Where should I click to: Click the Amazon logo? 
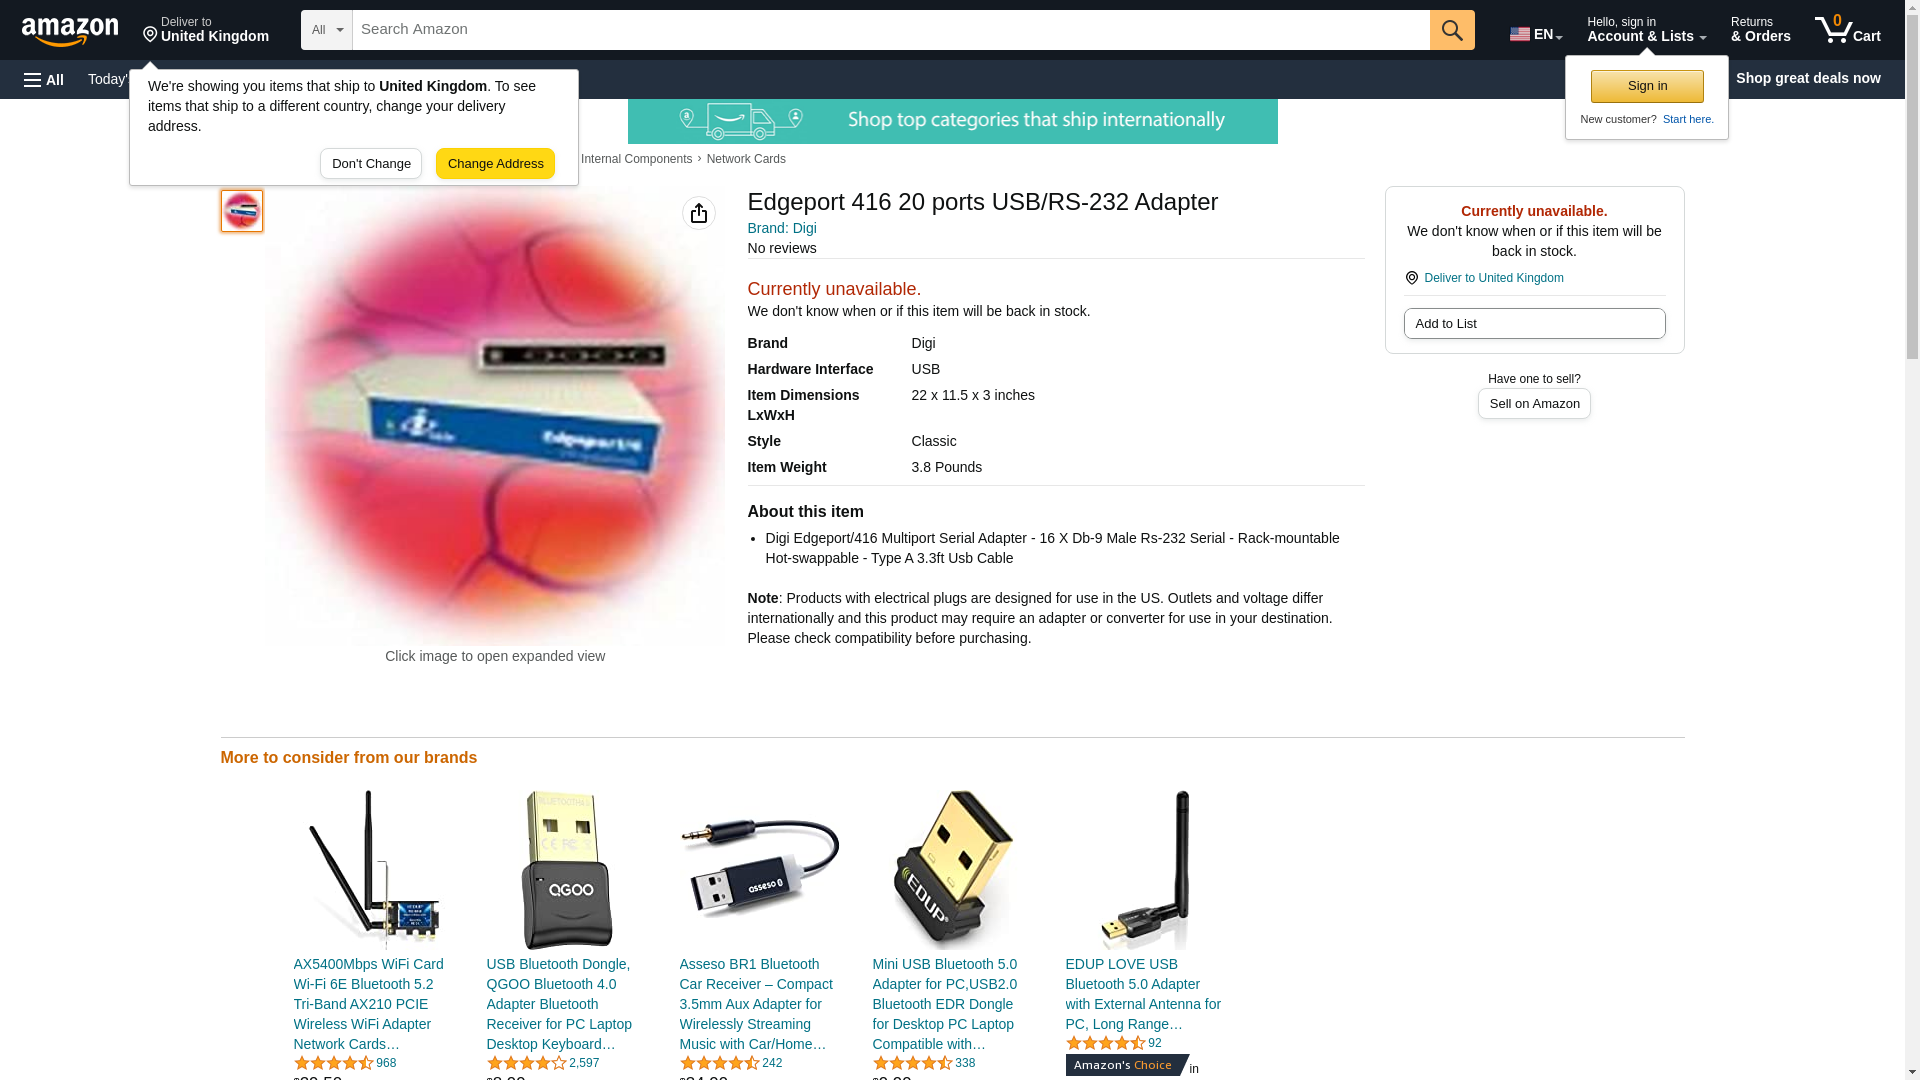70,31
